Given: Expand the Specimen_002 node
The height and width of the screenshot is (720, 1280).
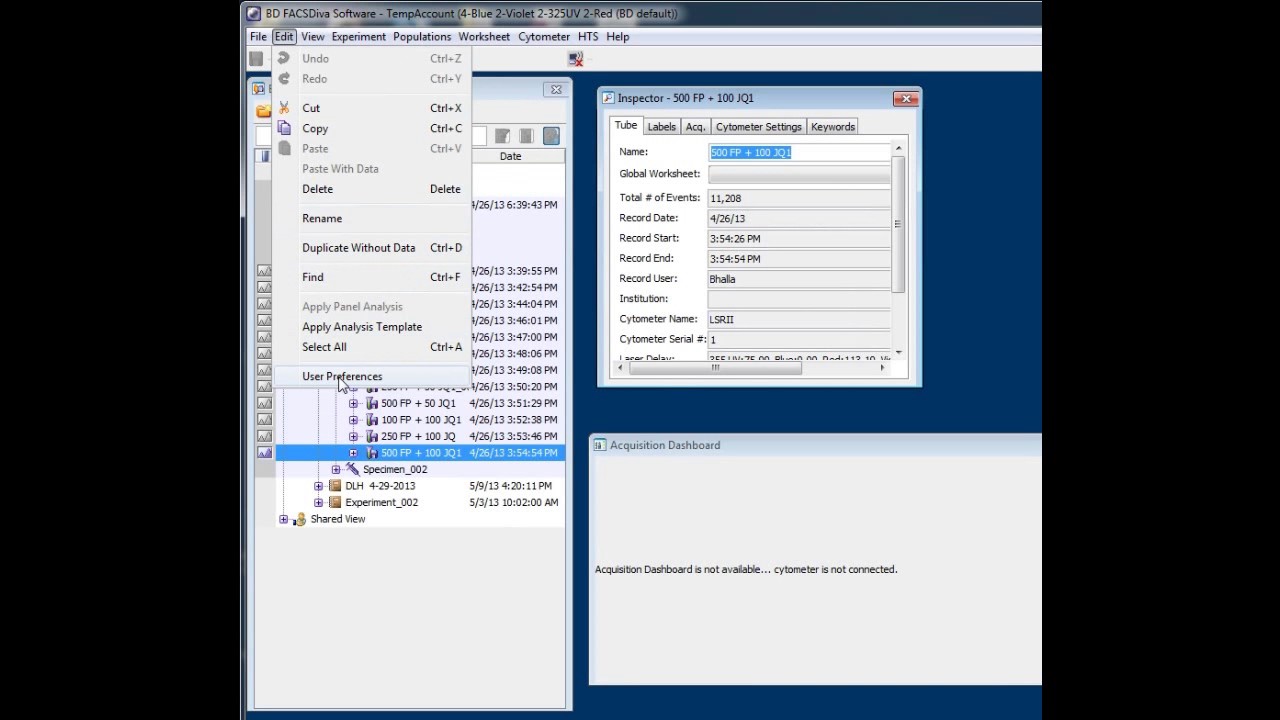Looking at the screenshot, I should click(336, 469).
